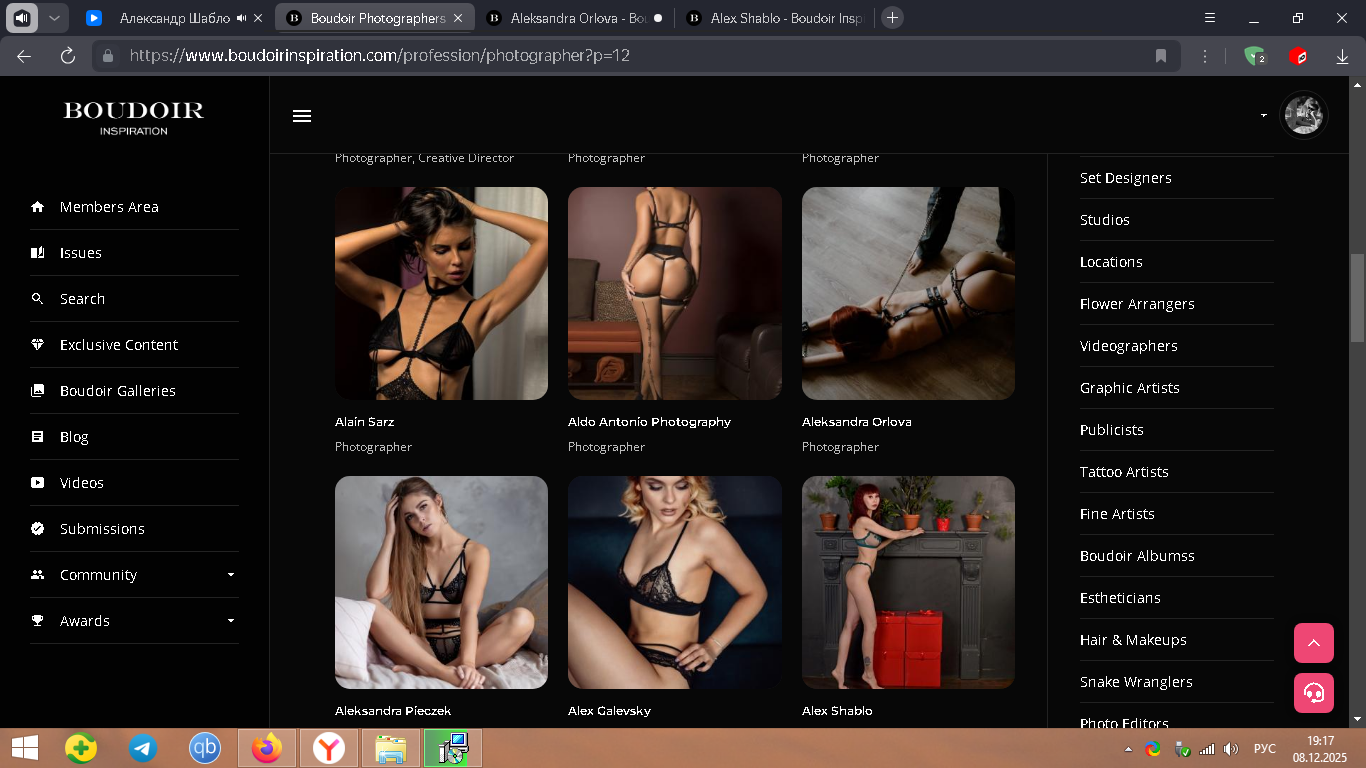Click the bookmark icon in address bar
Viewport: 1366px width, 768px height.
click(x=1161, y=56)
